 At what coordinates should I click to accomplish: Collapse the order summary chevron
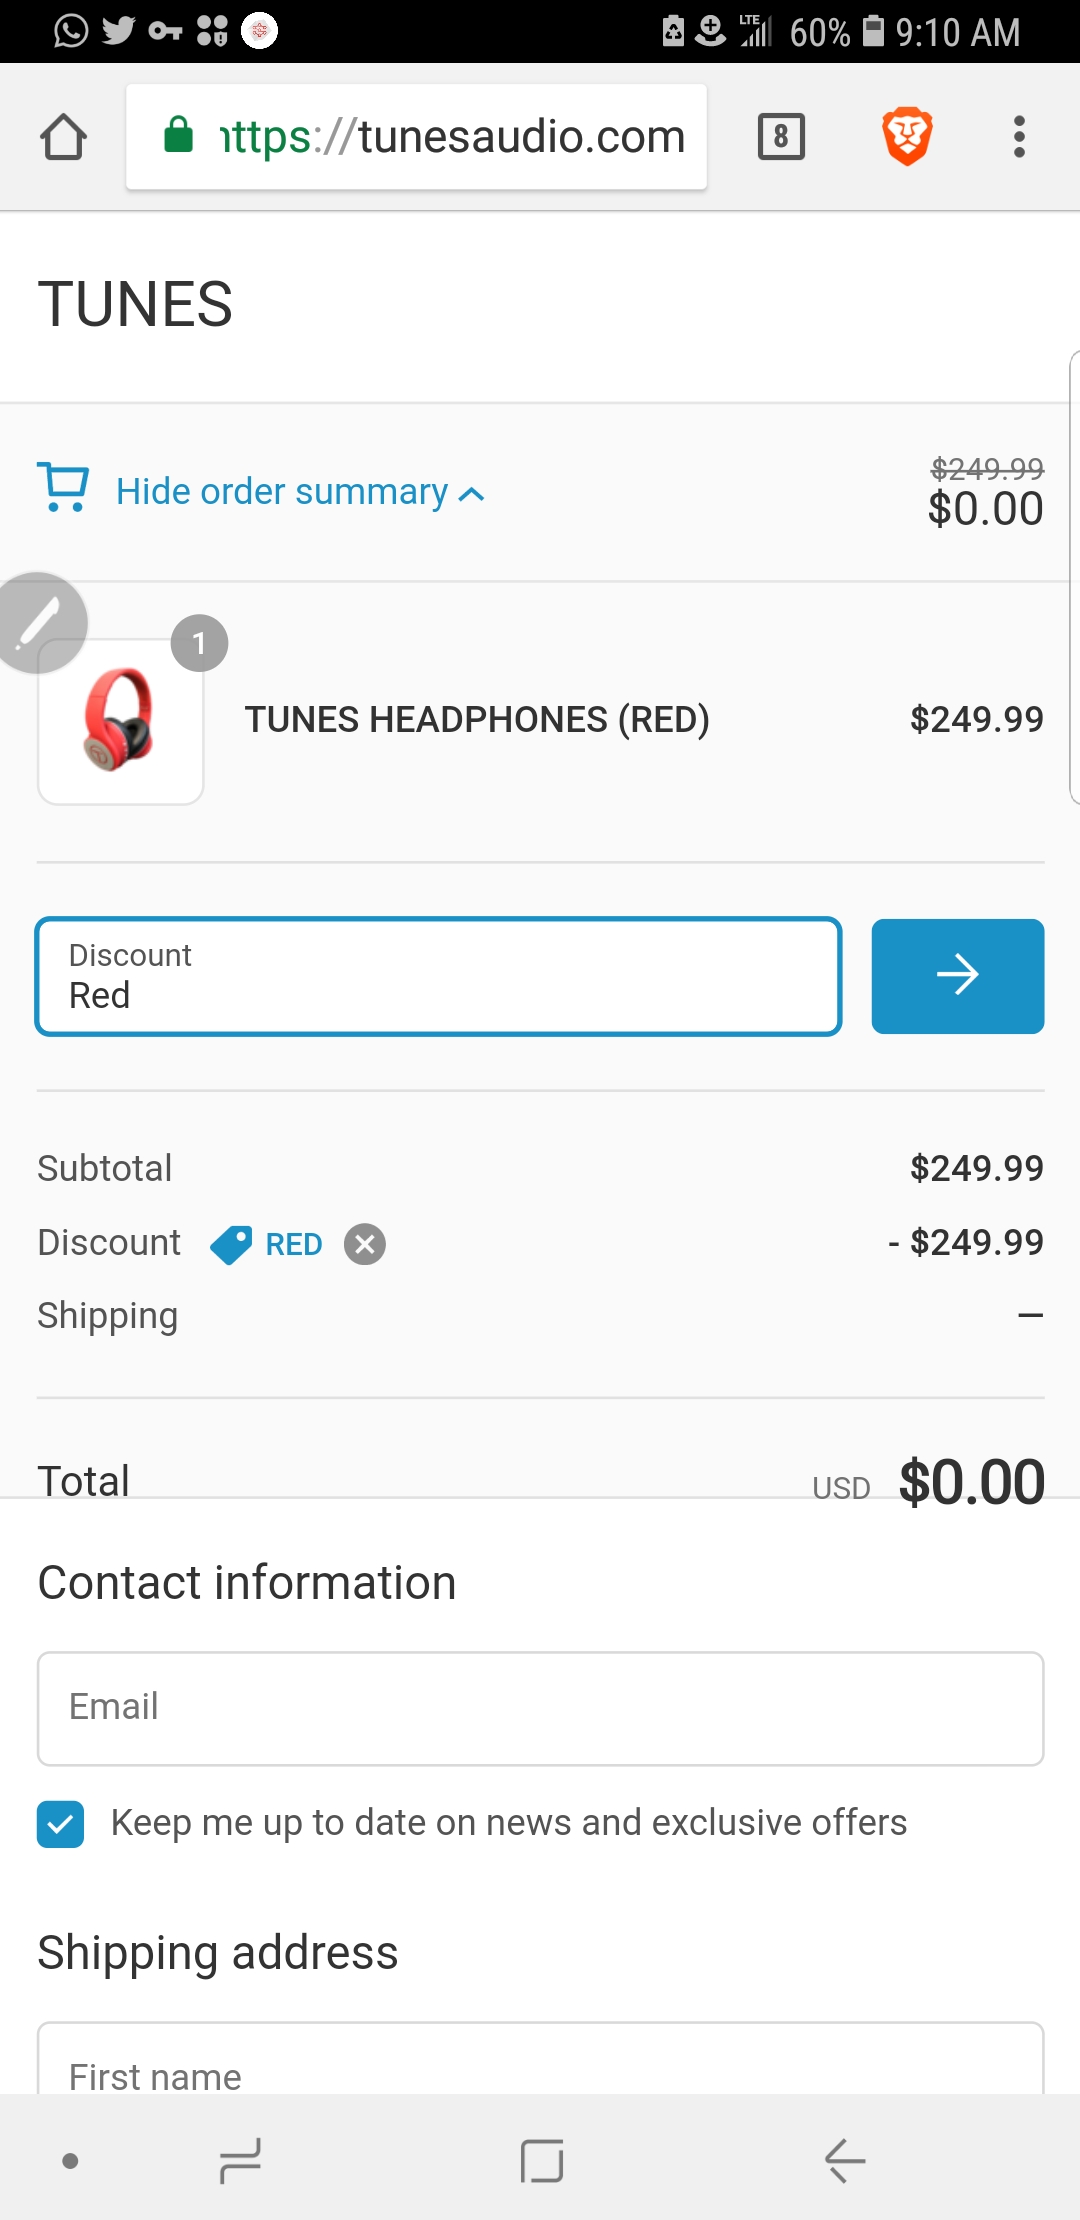tap(472, 494)
